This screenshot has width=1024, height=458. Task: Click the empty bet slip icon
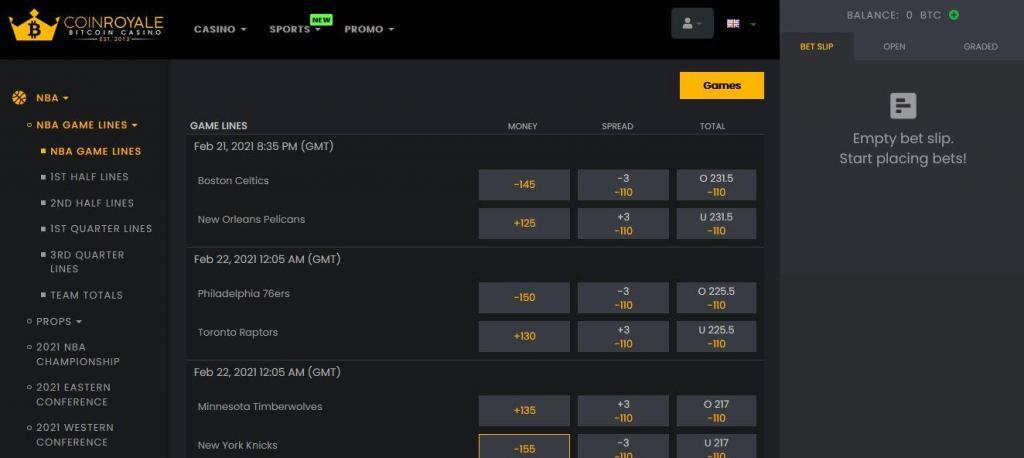[x=903, y=106]
